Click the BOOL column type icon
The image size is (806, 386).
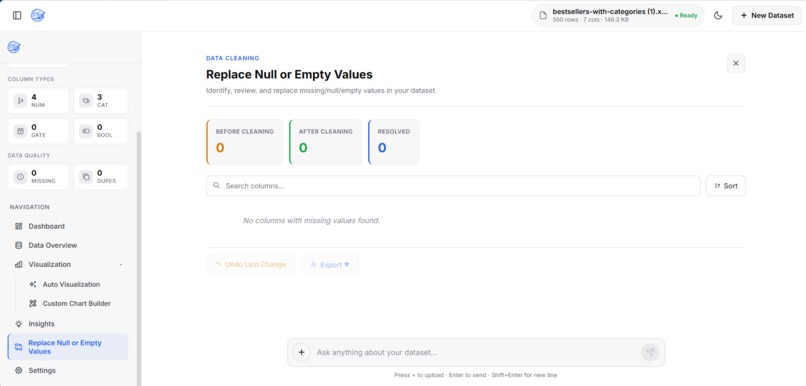[86, 131]
